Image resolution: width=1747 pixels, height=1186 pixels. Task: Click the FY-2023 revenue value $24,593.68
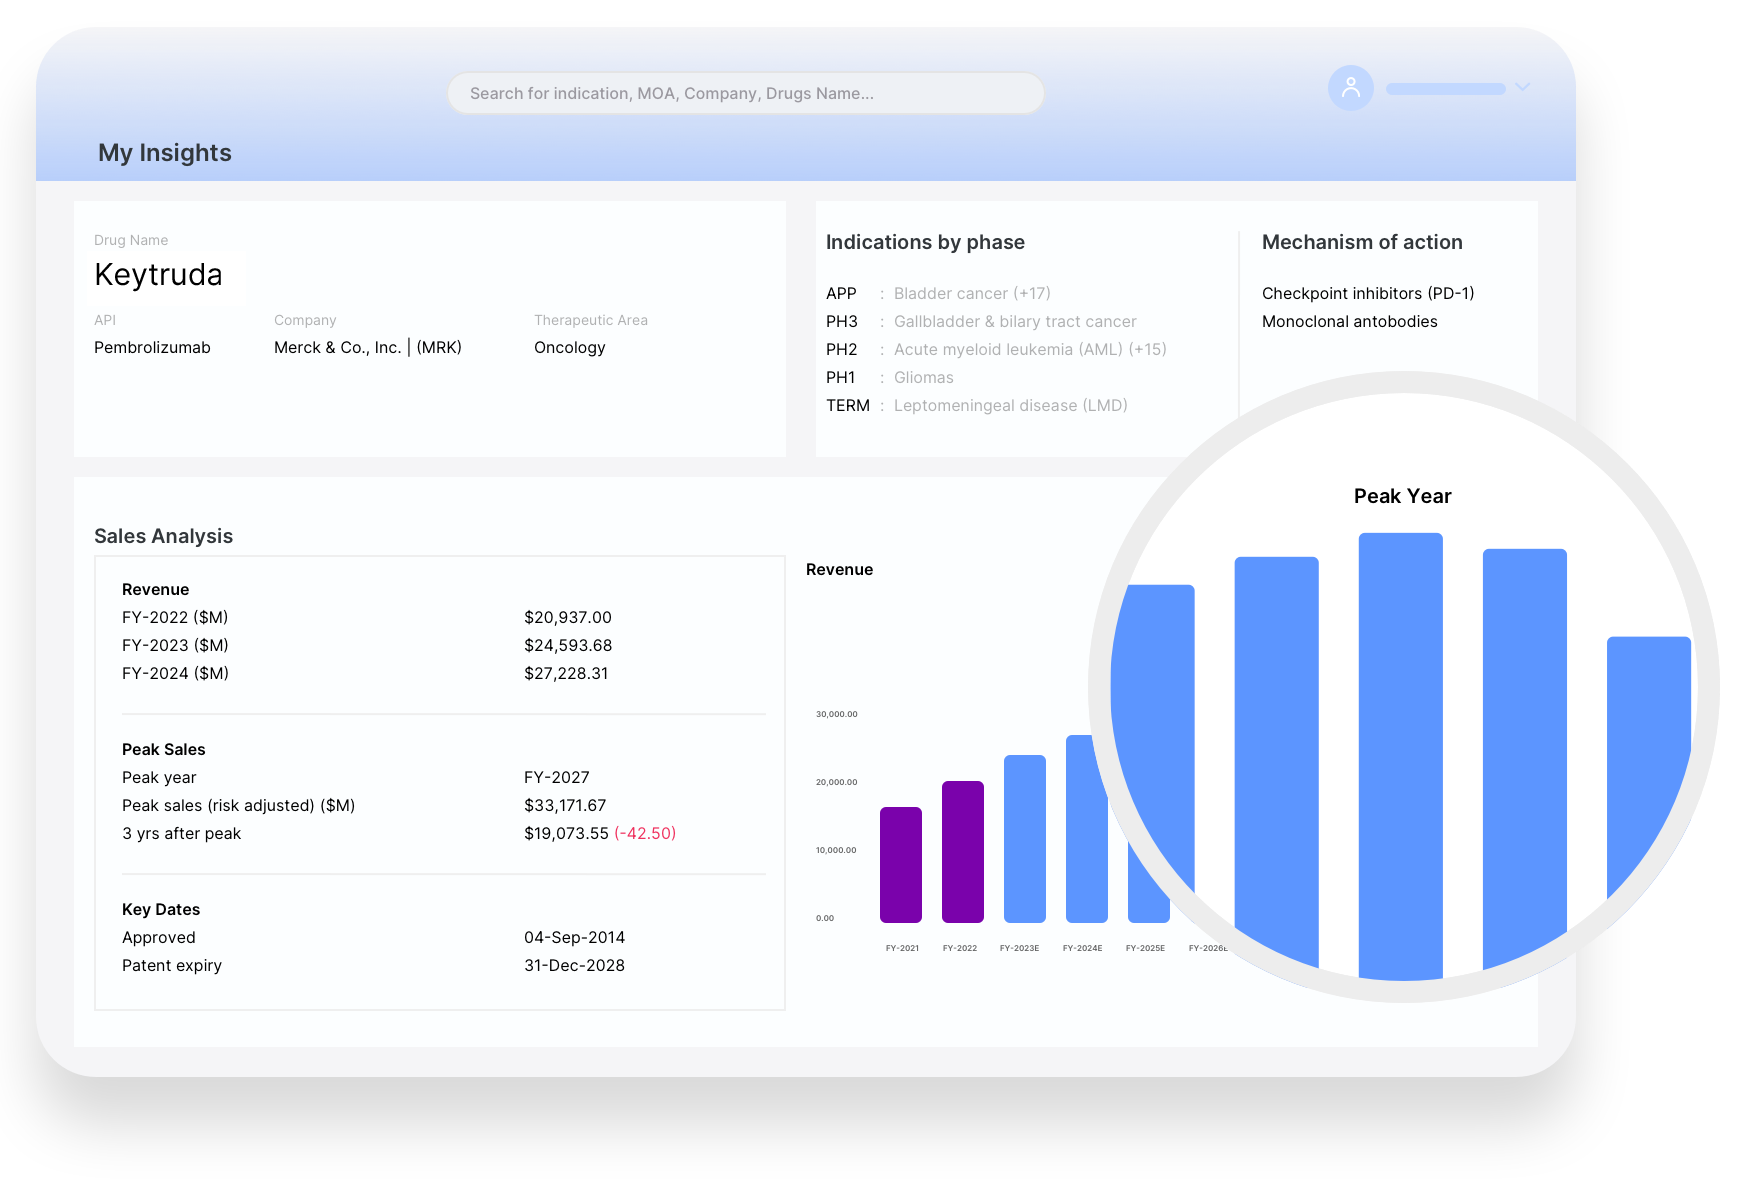(568, 646)
